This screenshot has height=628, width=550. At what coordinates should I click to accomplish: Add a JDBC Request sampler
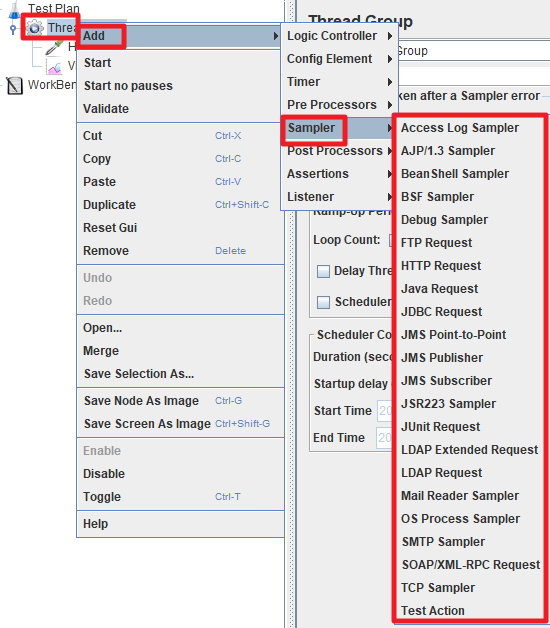tap(470, 312)
